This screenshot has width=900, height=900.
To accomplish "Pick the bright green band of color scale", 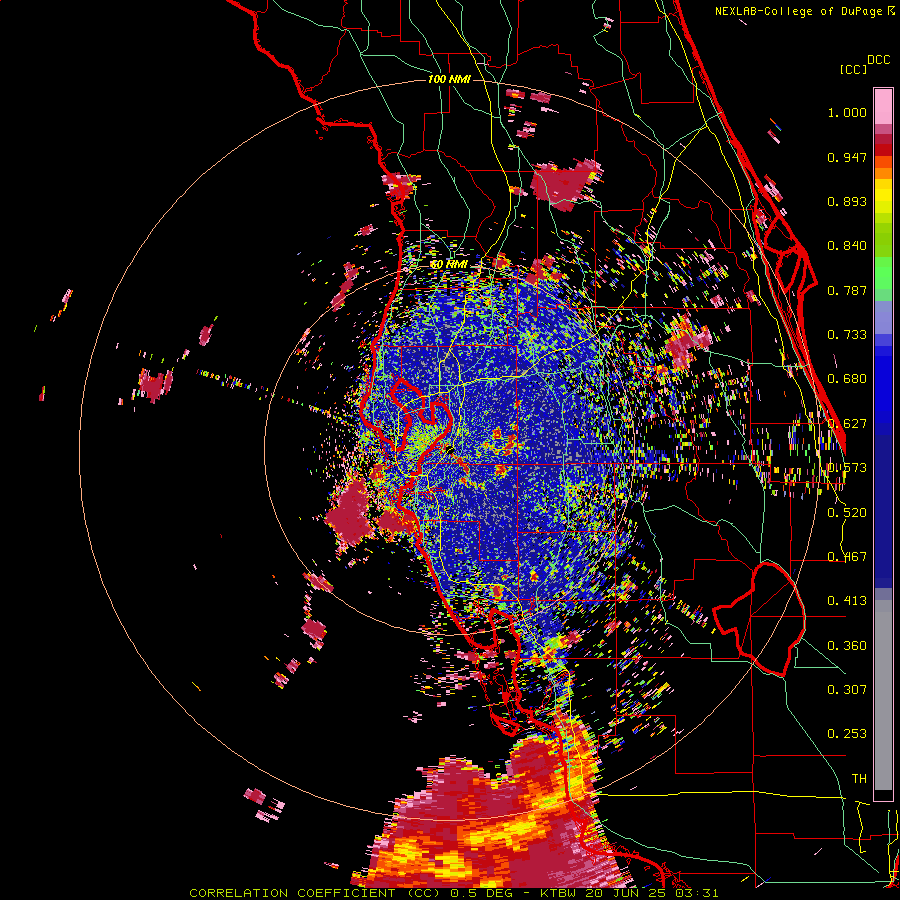I will click(x=883, y=273).
